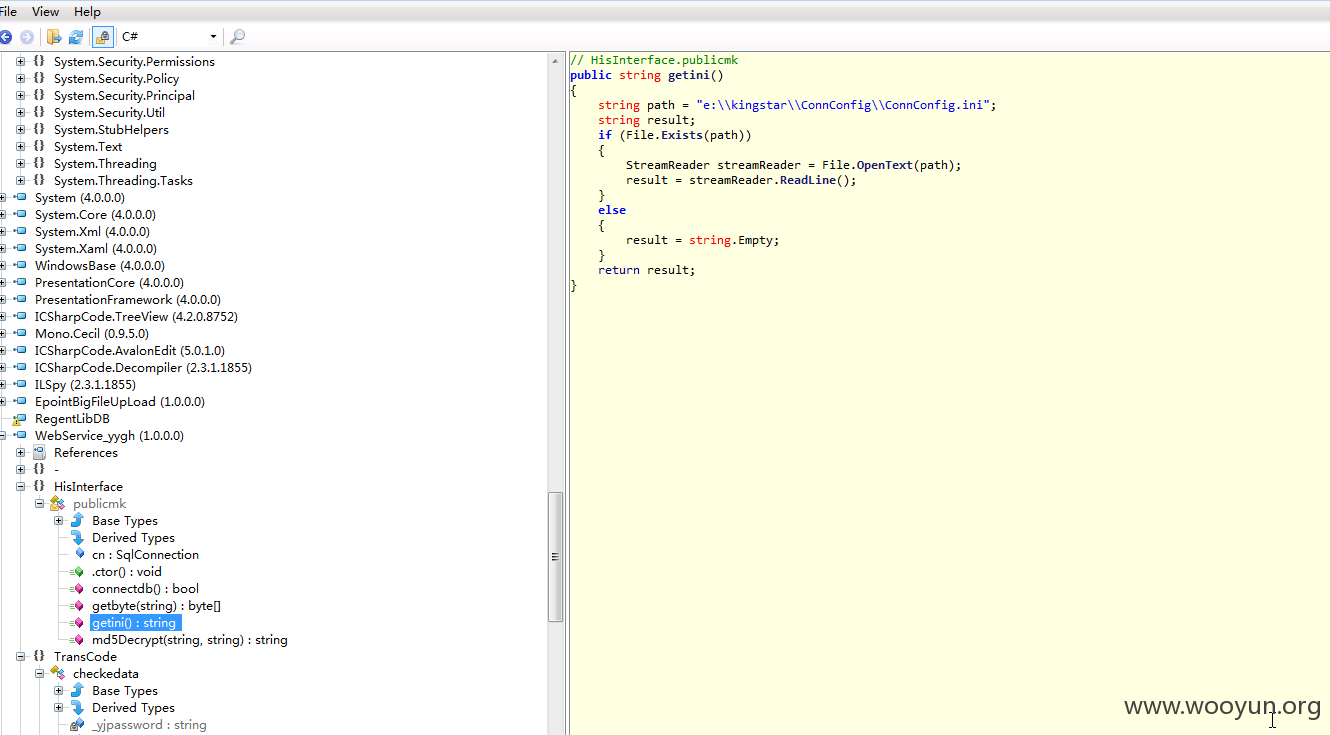Reload assemblies with the Refresh icon
The width and height of the screenshot is (1330, 735).
click(75, 37)
